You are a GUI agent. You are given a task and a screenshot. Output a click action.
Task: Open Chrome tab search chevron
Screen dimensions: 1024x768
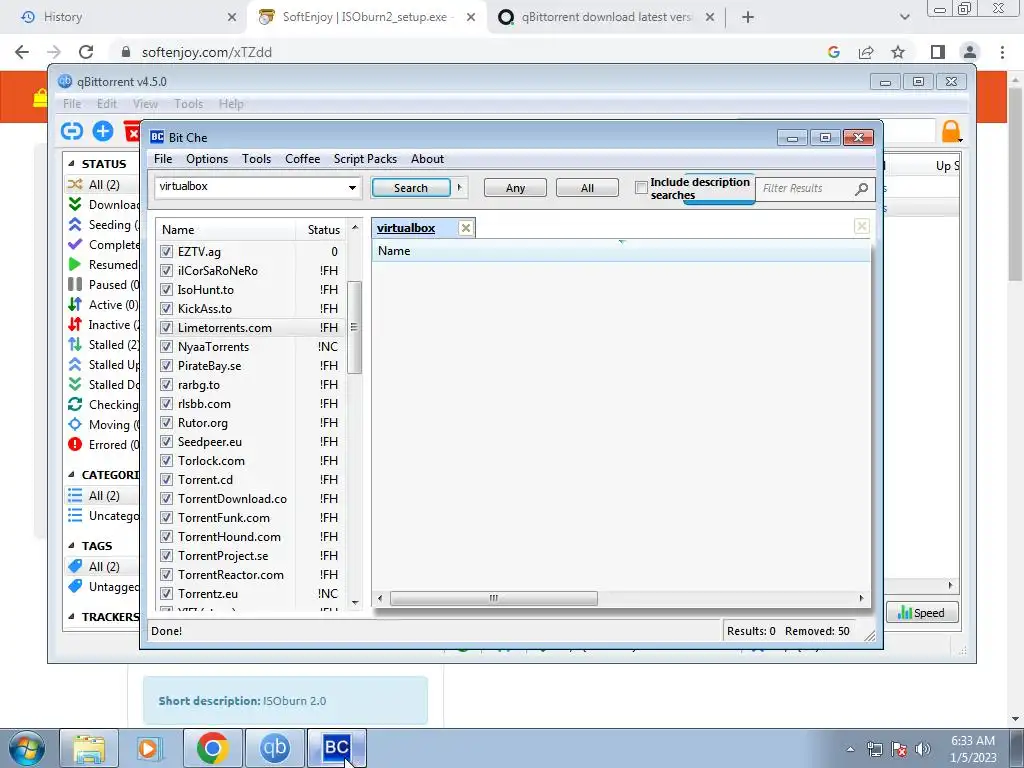(904, 17)
